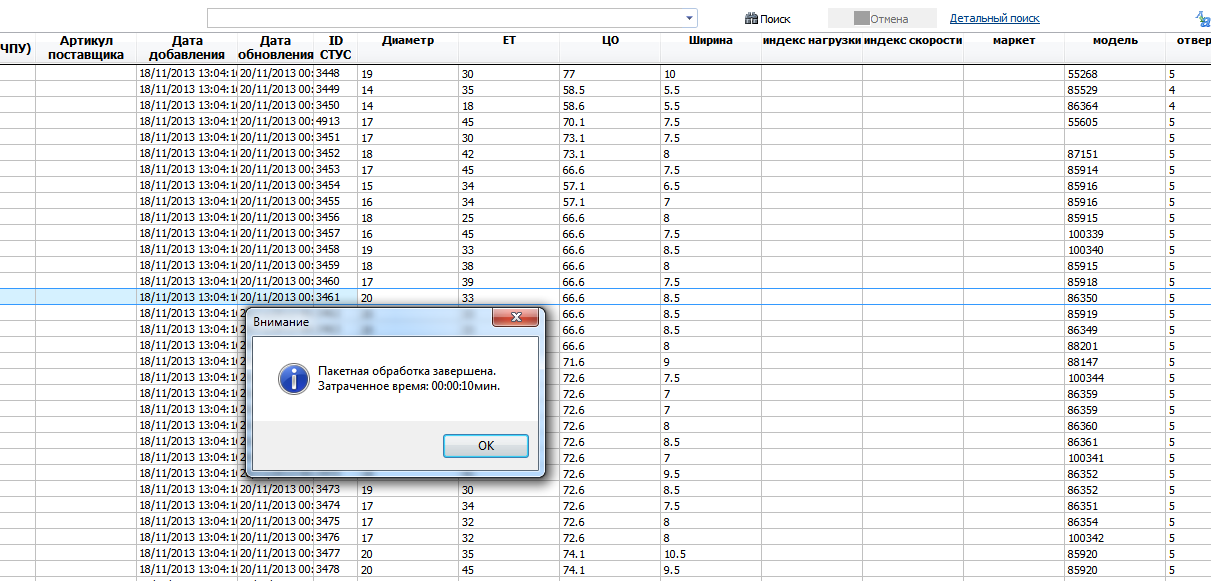Click model value 100341
1211x581 pixels.
1086,458
